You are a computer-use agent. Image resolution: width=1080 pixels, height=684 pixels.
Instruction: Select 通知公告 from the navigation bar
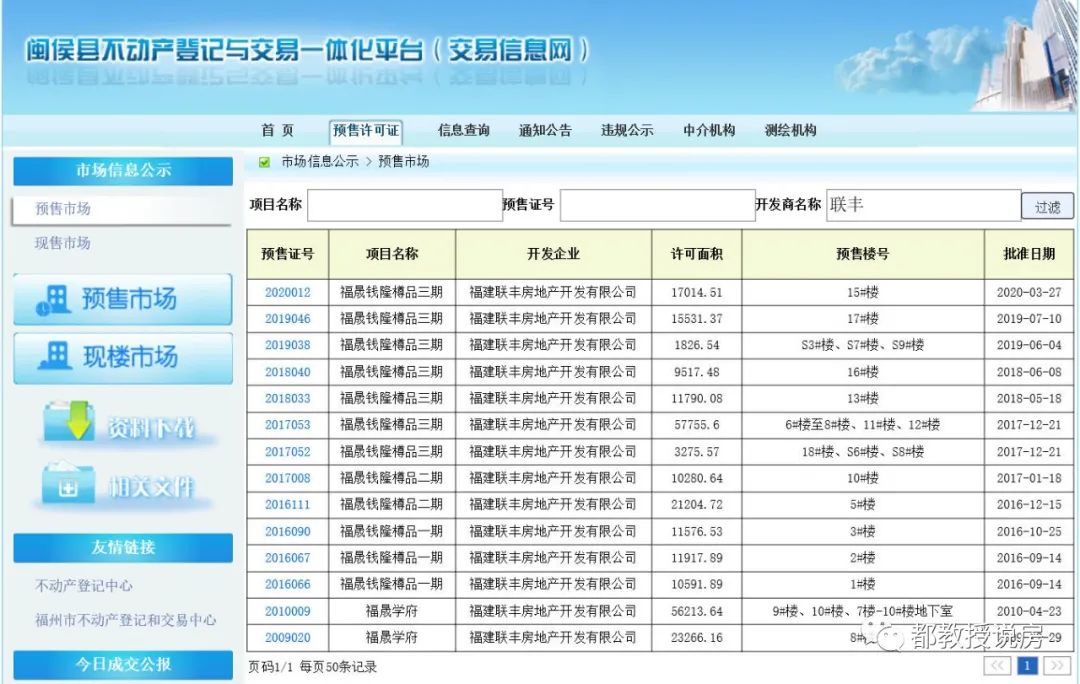[x=545, y=129]
